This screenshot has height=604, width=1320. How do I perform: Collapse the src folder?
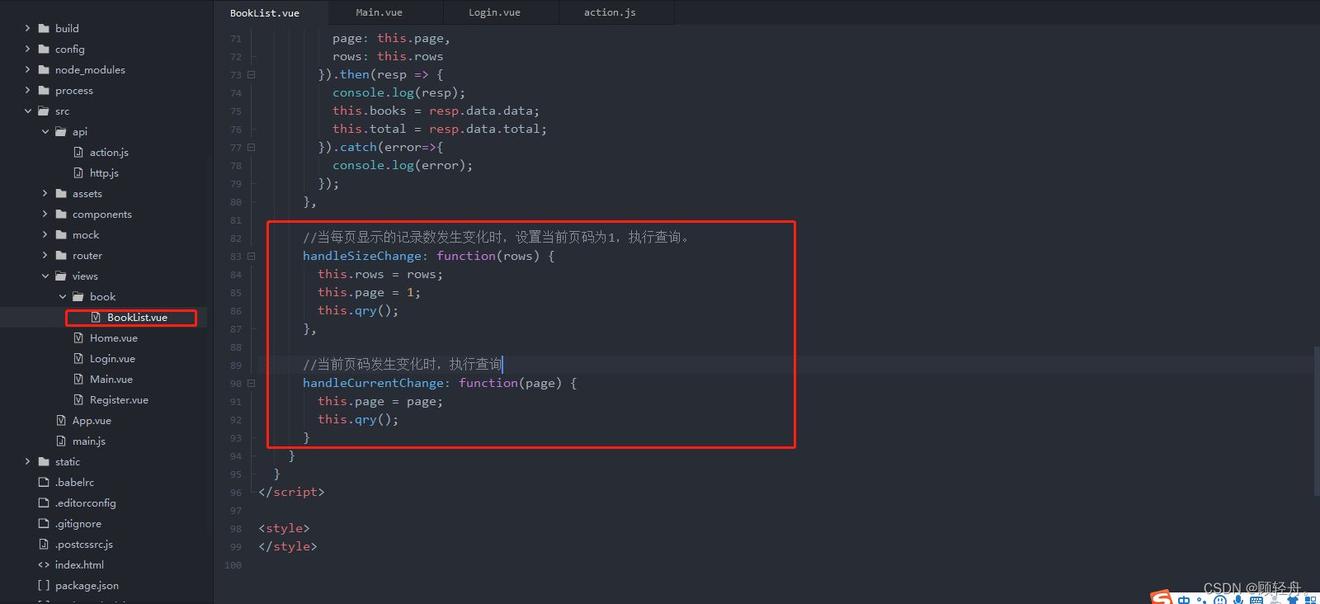(x=28, y=111)
